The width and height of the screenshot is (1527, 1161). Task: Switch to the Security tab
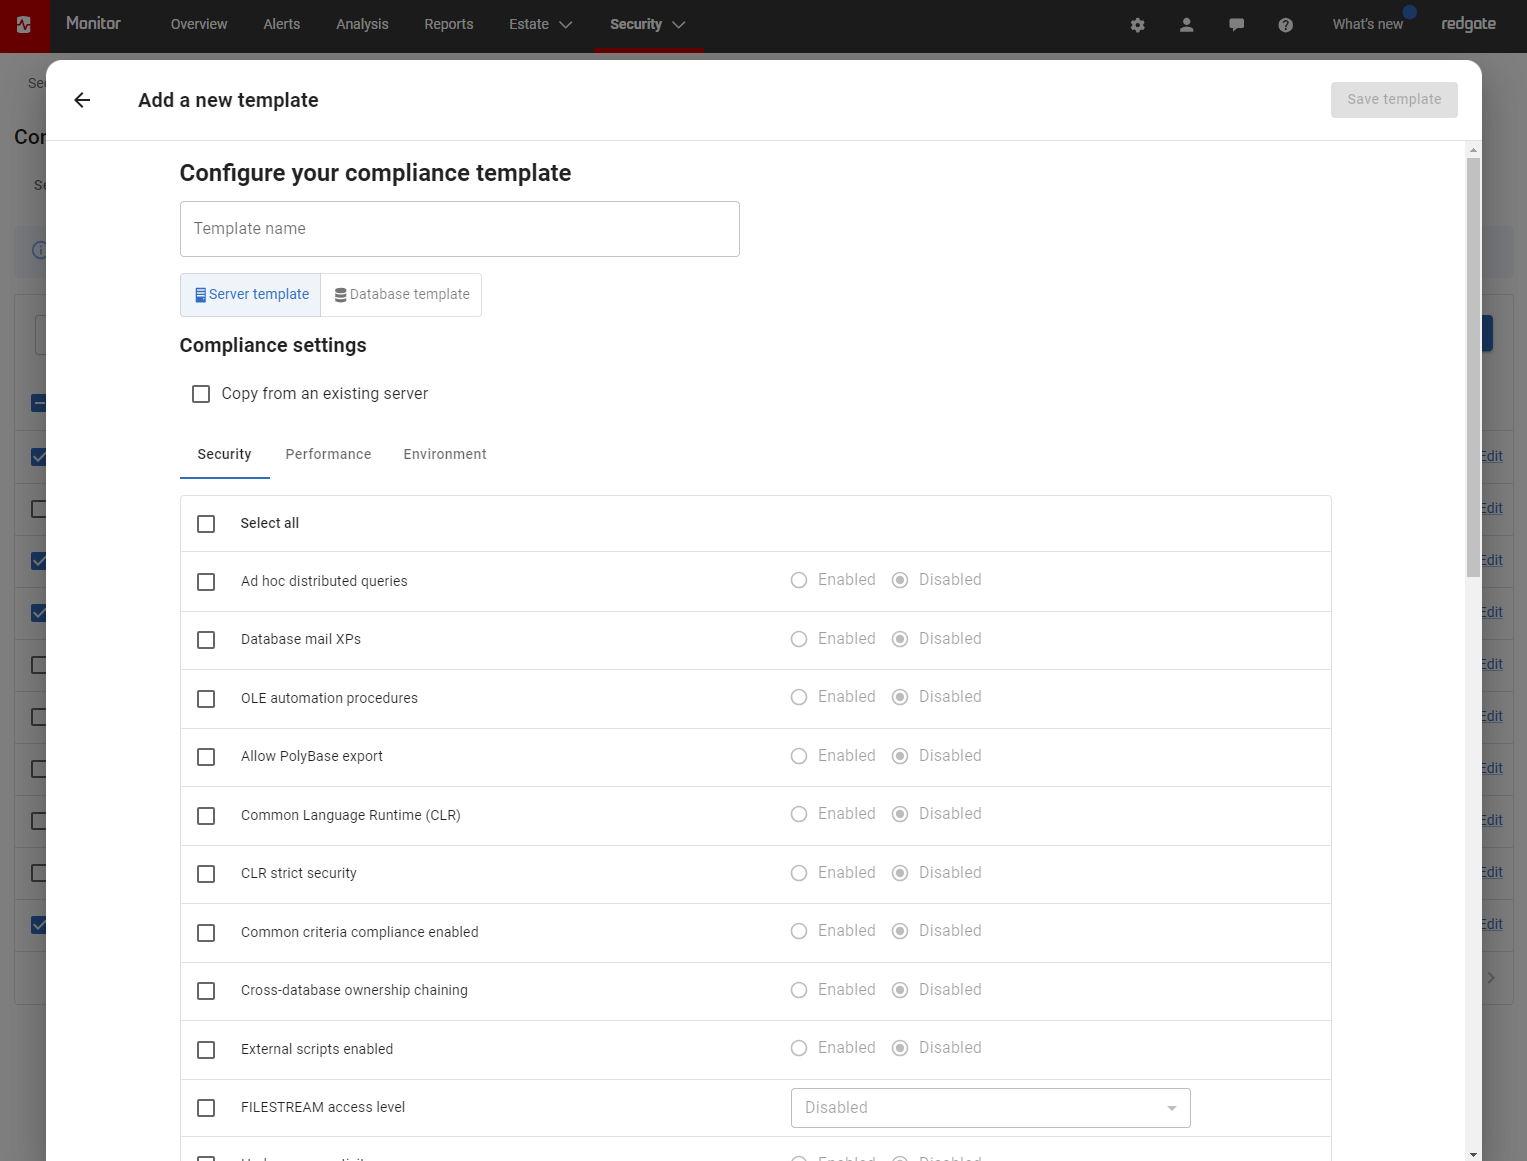(224, 455)
